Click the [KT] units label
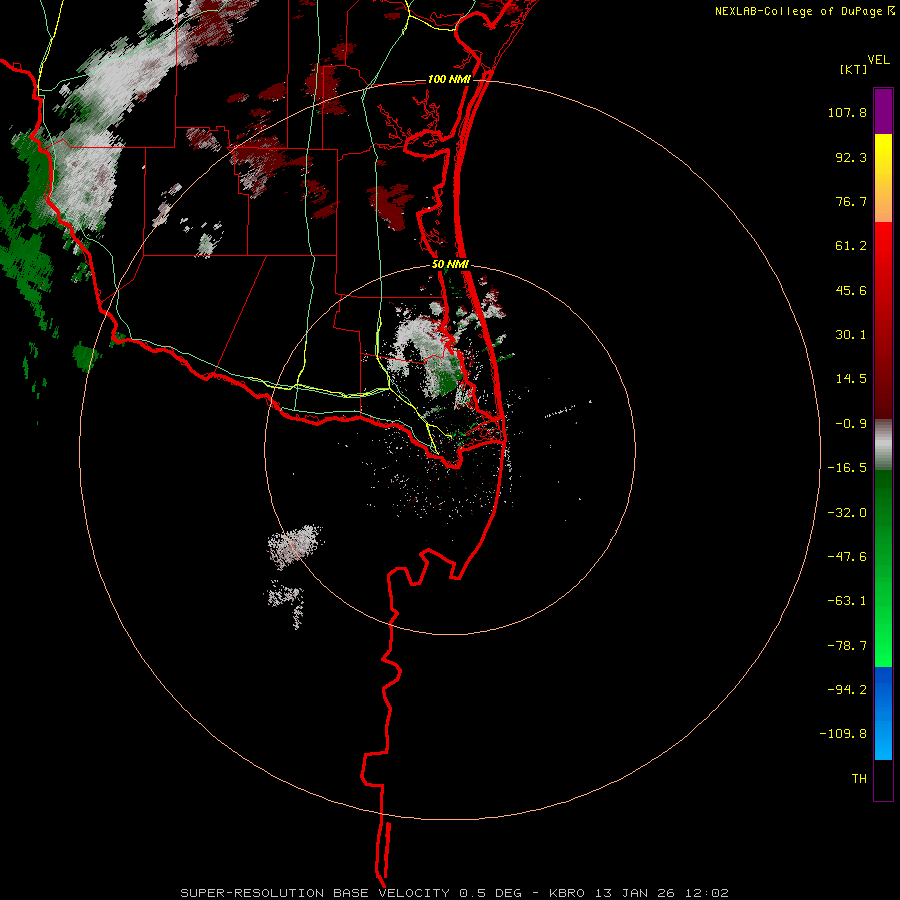The width and height of the screenshot is (900, 900). 853,69
